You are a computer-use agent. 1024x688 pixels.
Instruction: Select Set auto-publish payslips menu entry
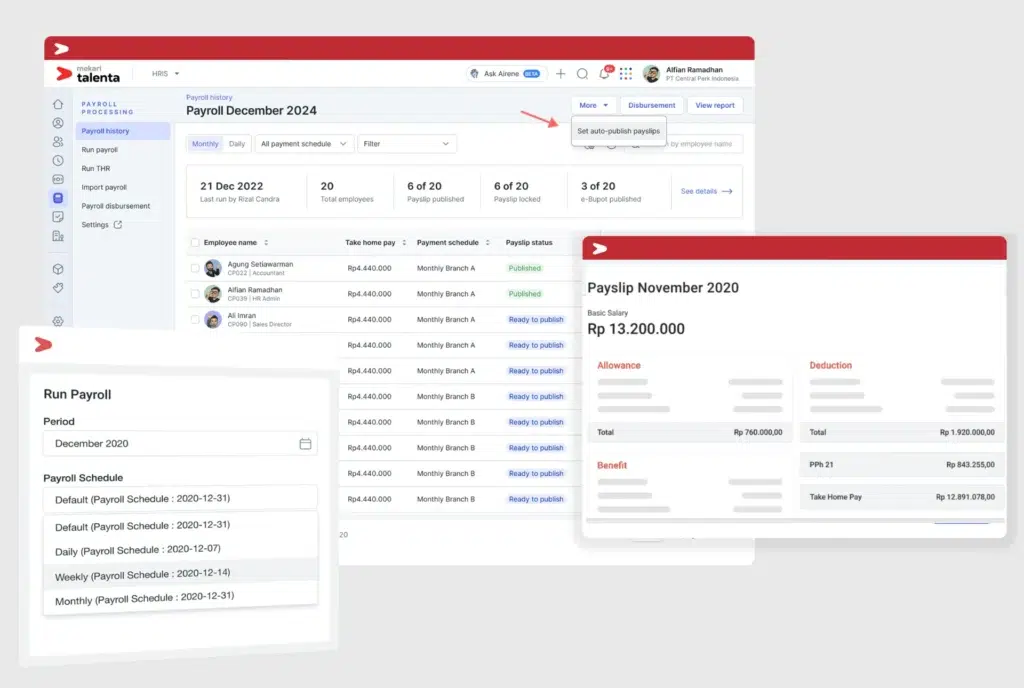(618, 130)
